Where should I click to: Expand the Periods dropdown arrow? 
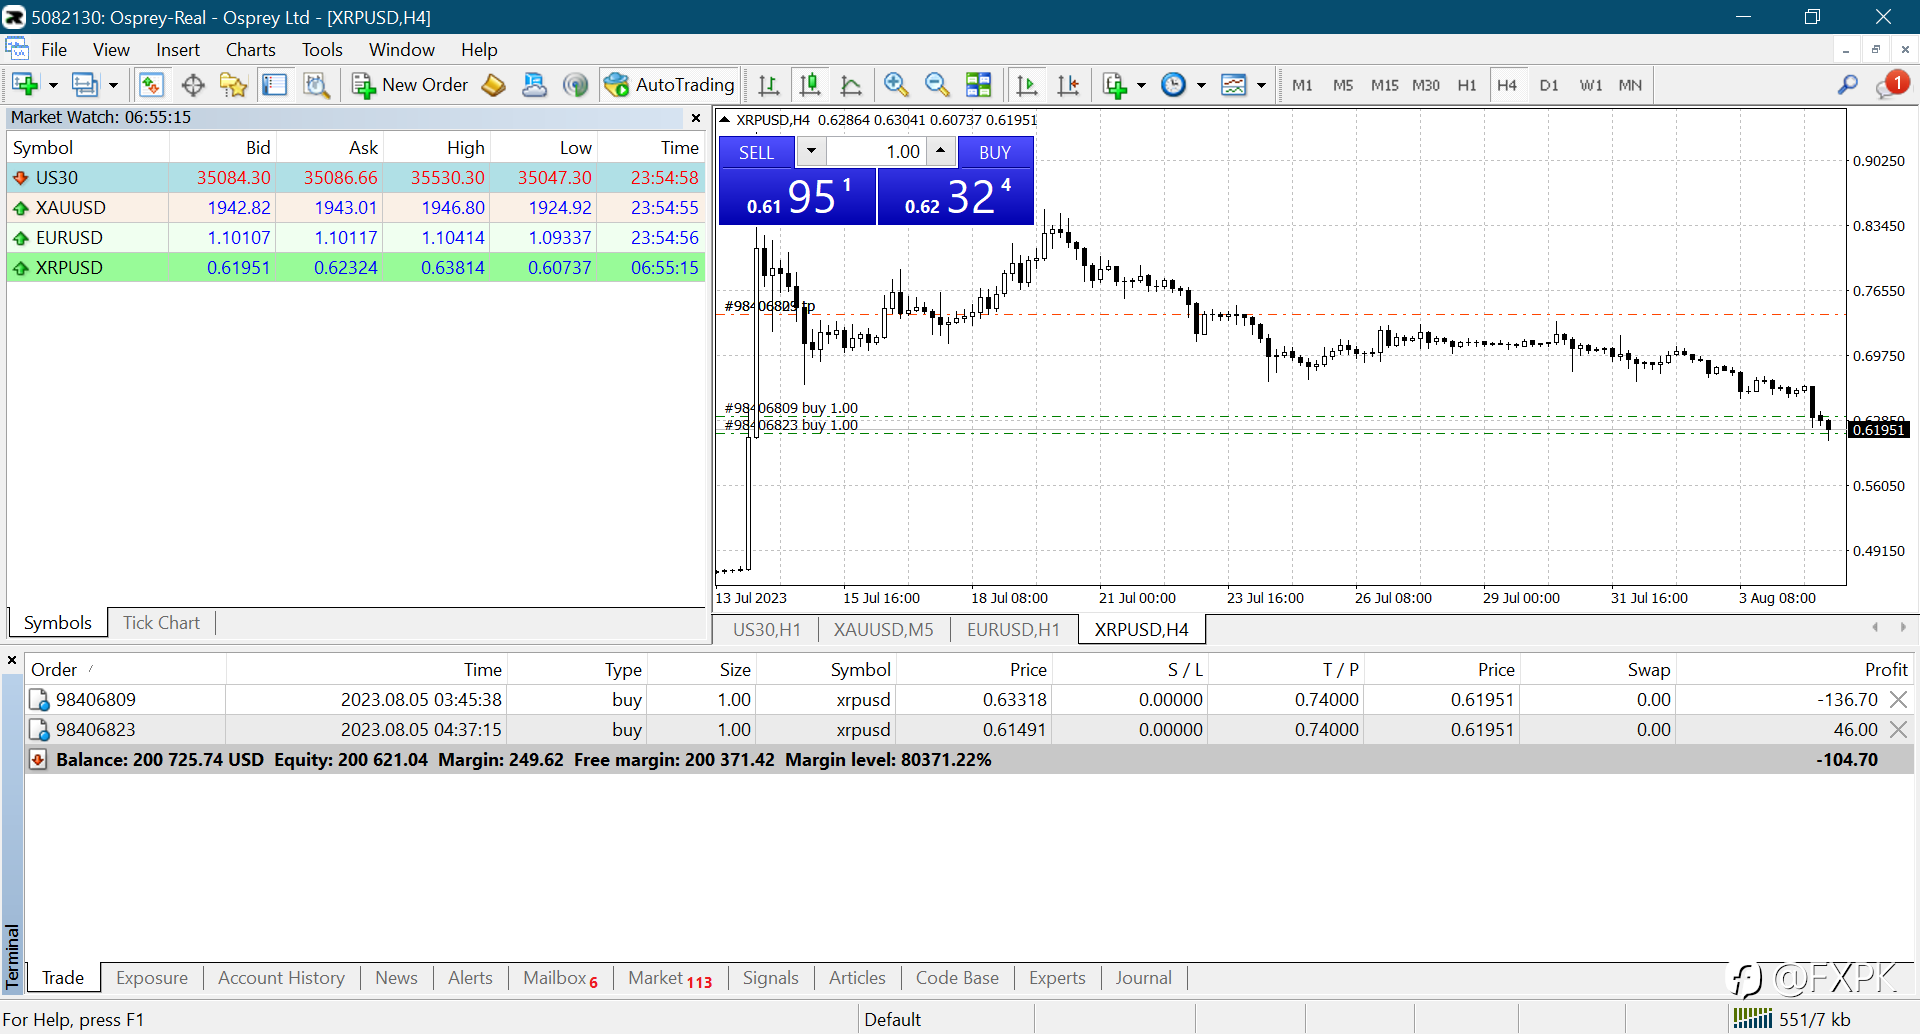click(1201, 86)
